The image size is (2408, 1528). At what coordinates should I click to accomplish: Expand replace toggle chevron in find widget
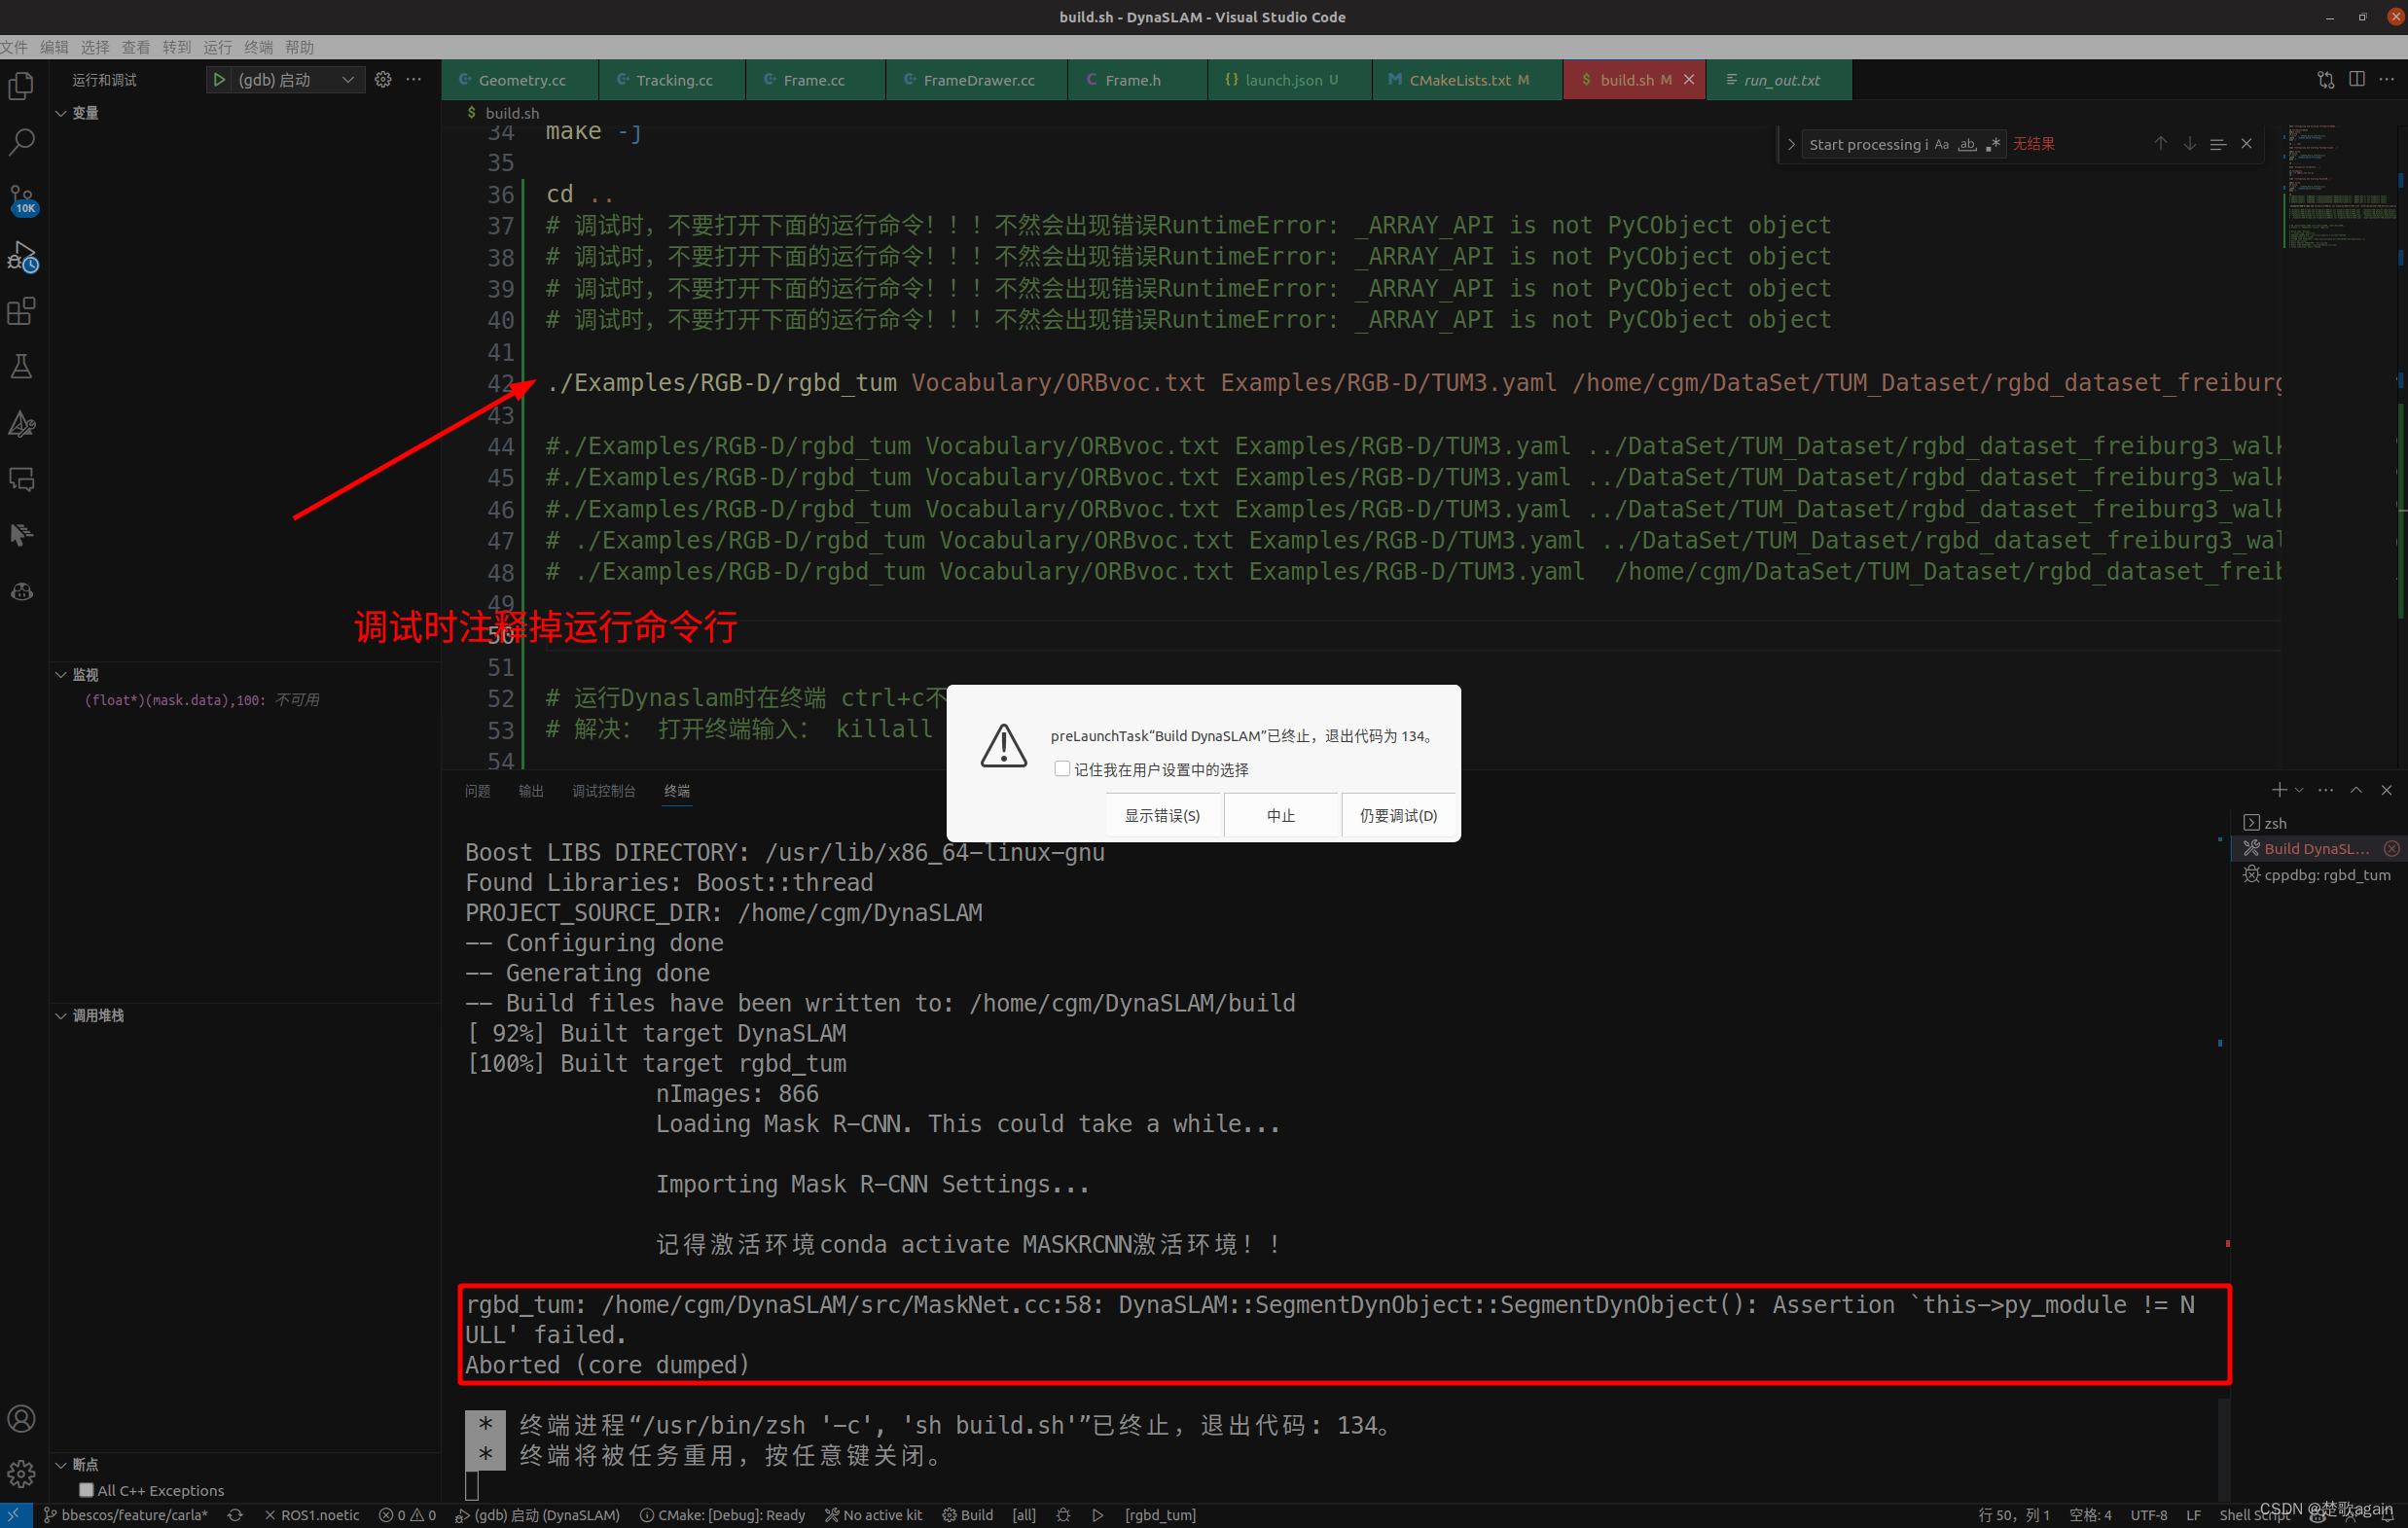(x=1791, y=144)
